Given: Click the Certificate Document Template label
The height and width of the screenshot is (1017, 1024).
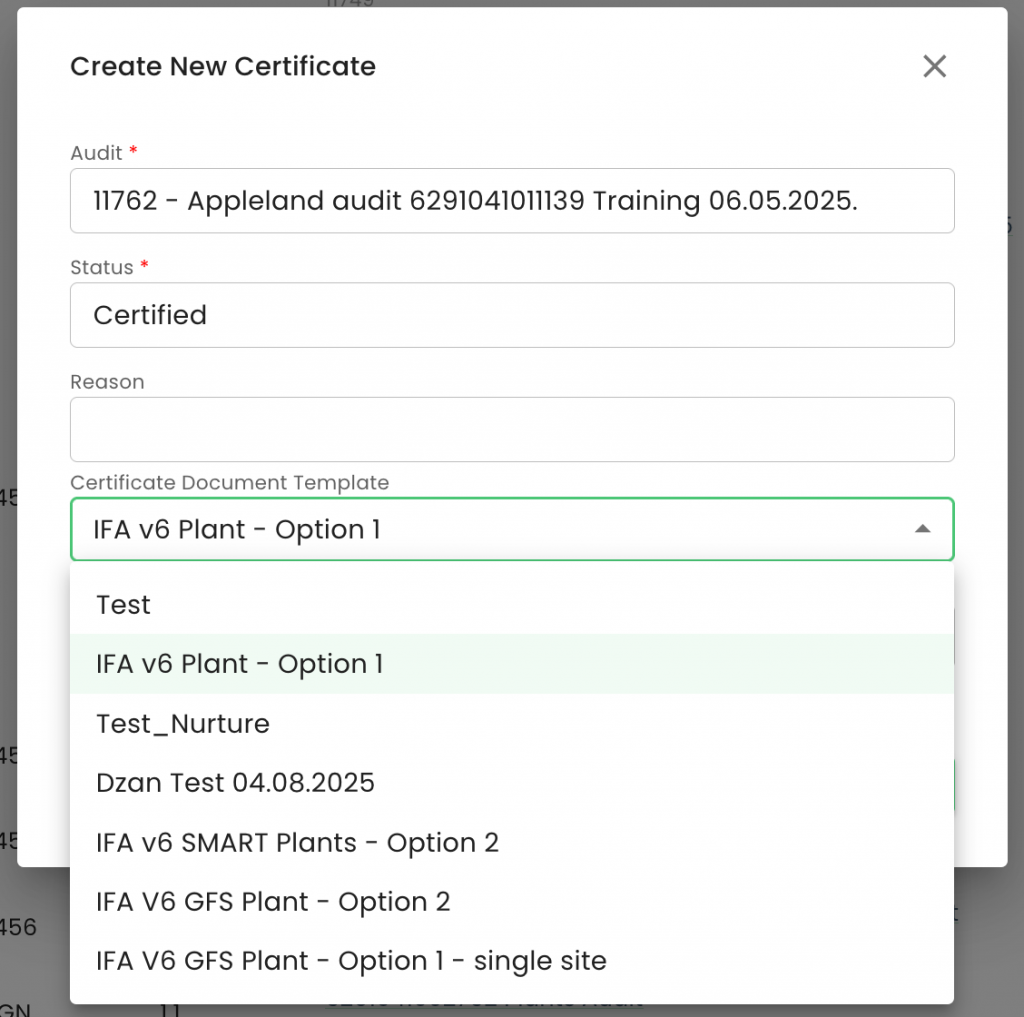Looking at the screenshot, I should (229, 482).
